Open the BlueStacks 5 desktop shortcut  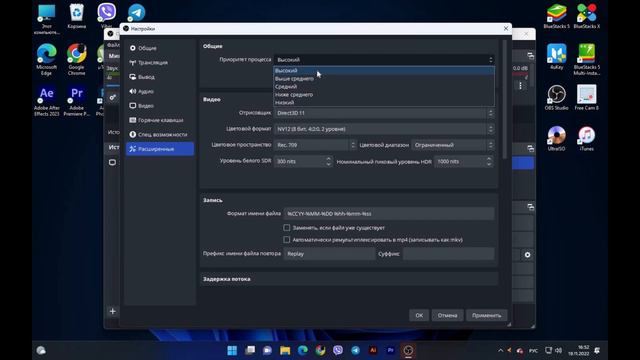[x=556, y=16]
